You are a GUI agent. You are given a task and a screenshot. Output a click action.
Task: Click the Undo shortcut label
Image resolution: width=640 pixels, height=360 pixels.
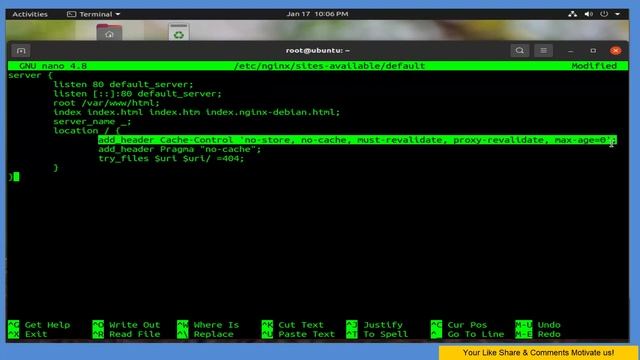549,325
